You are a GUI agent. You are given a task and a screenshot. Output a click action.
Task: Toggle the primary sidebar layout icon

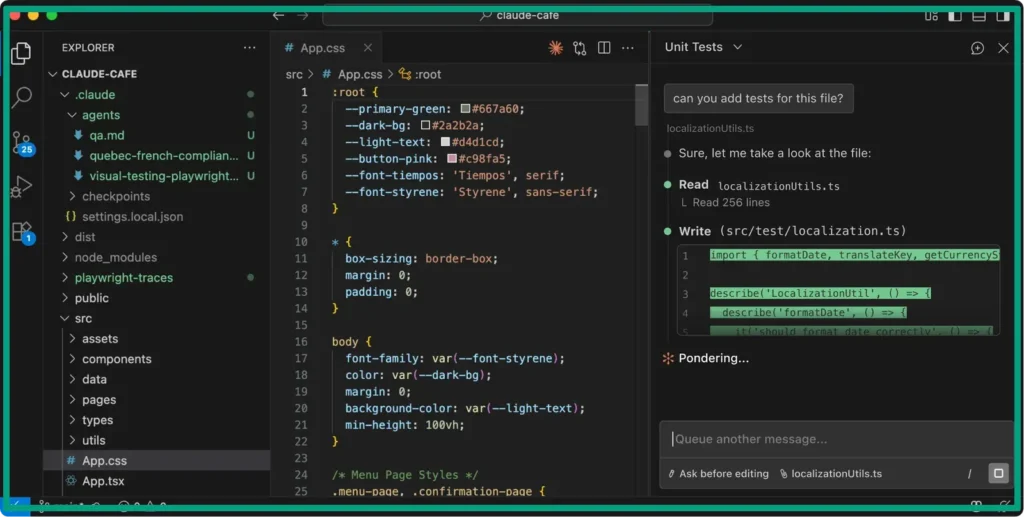pos(955,16)
